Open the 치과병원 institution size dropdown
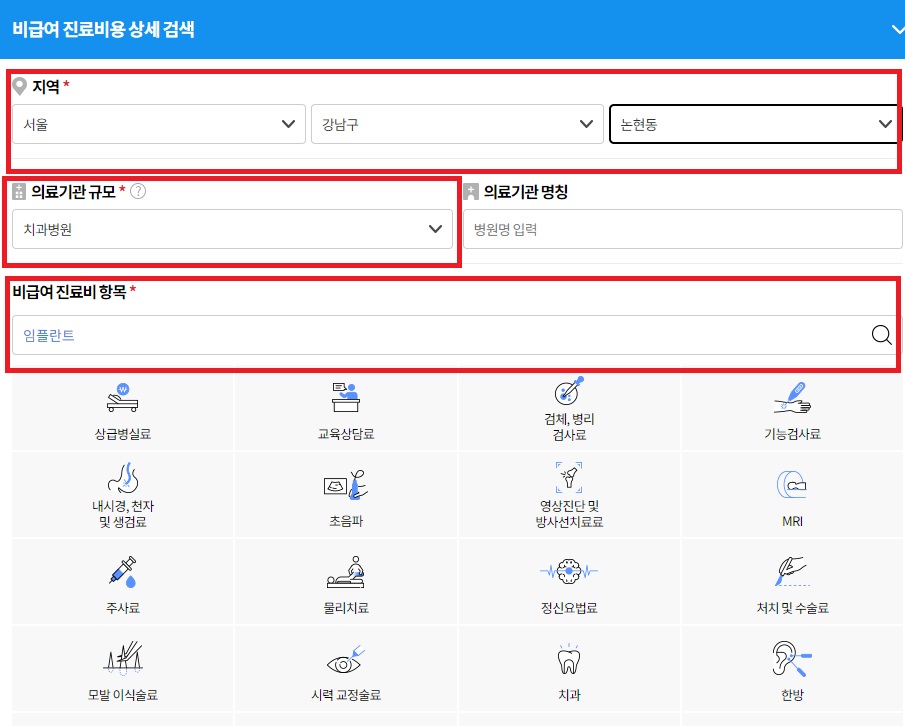905x726 pixels. 232,229
